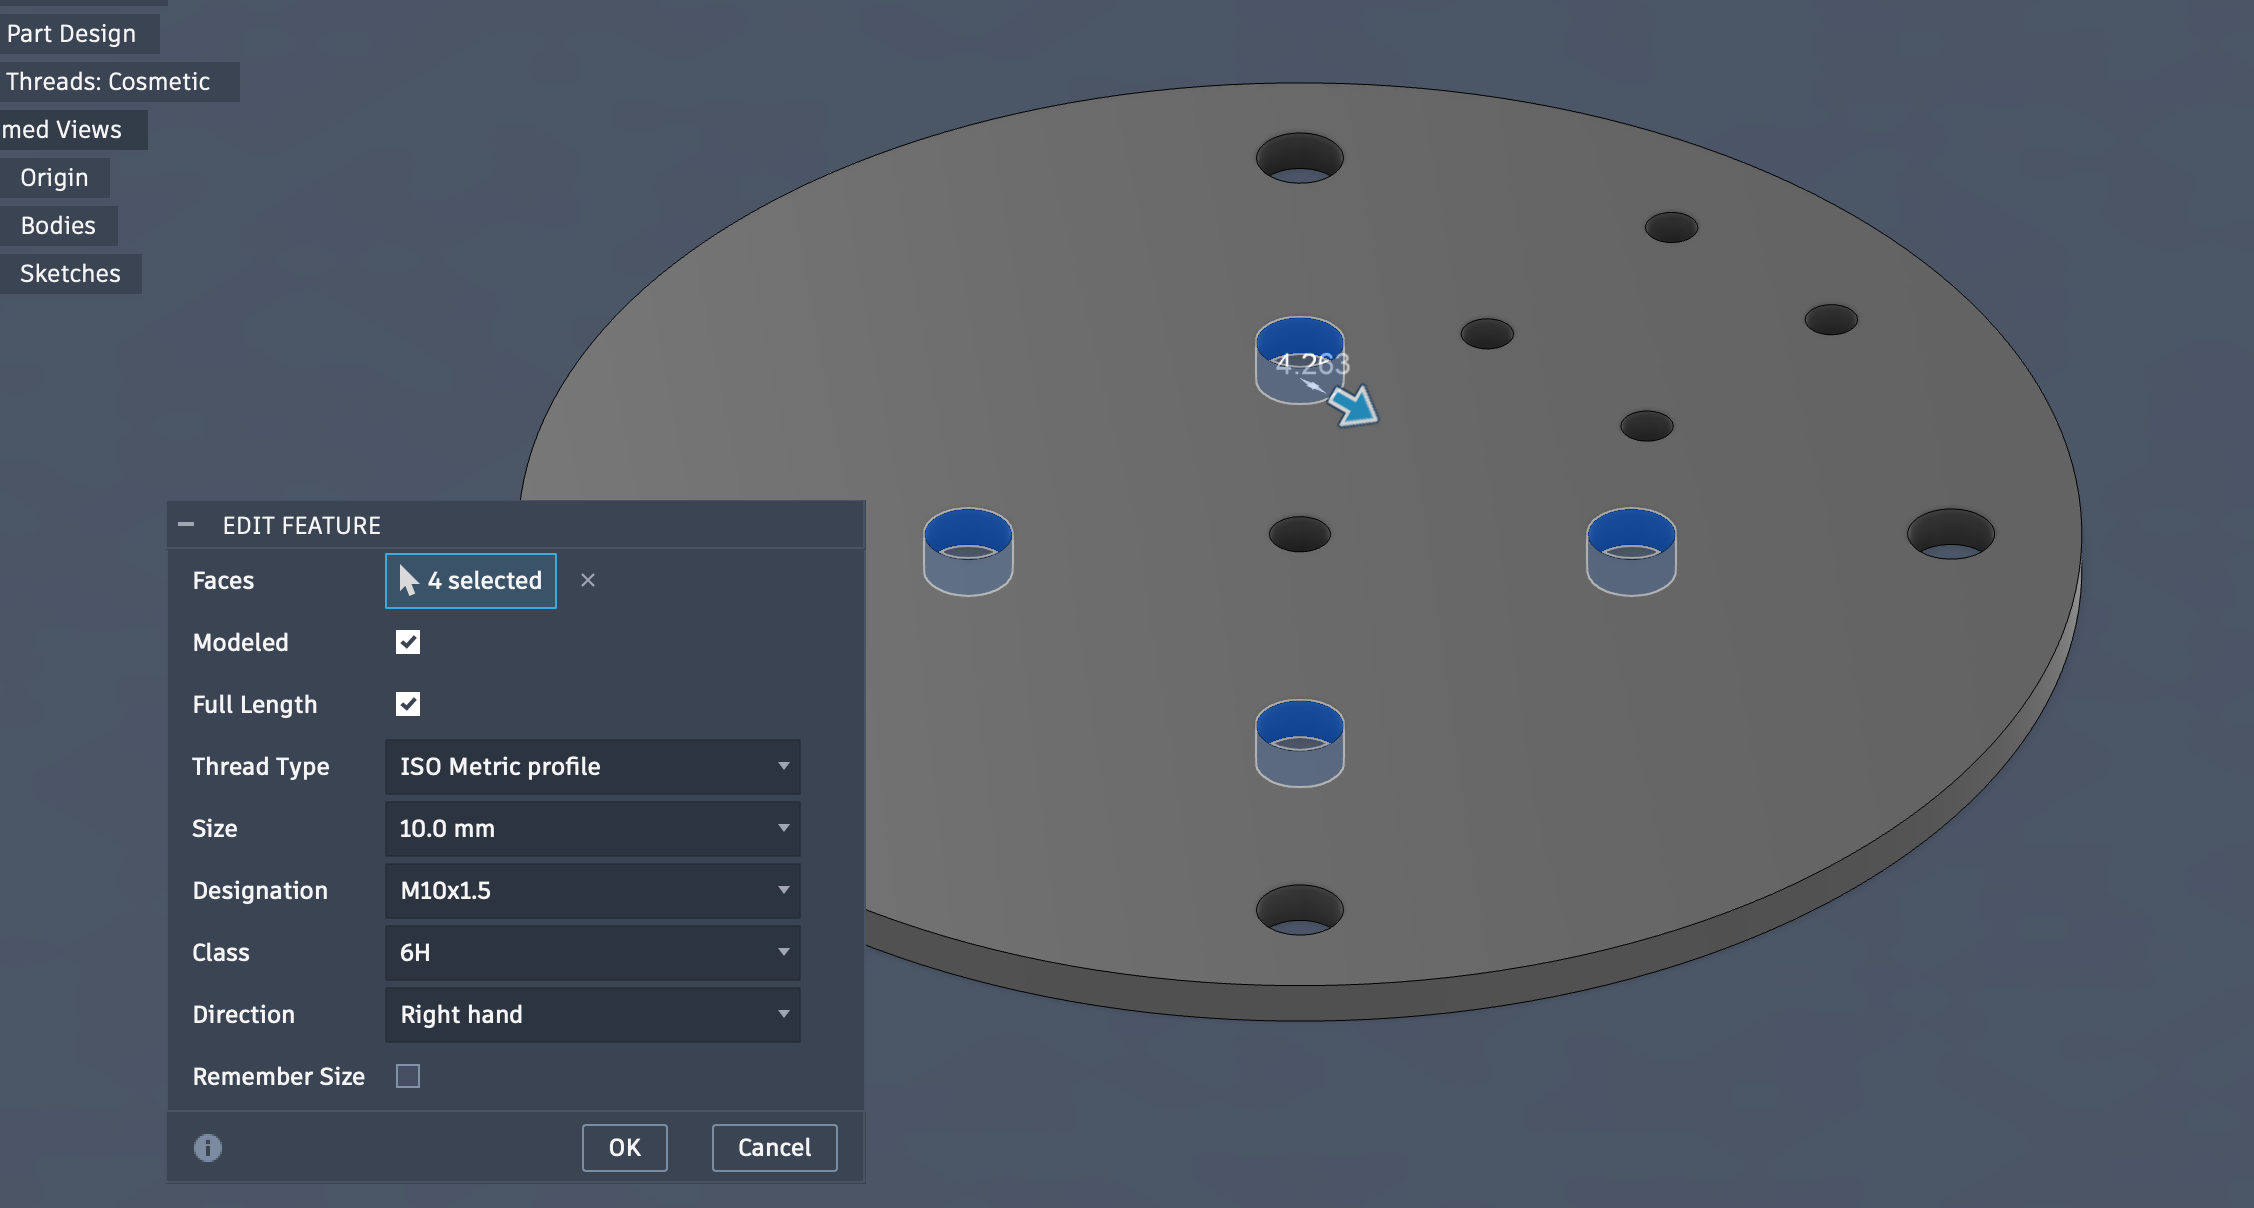Open the Designation dropdown showing M10x1.5
This screenshot has width=2254, height=1208.
(592, 890)
